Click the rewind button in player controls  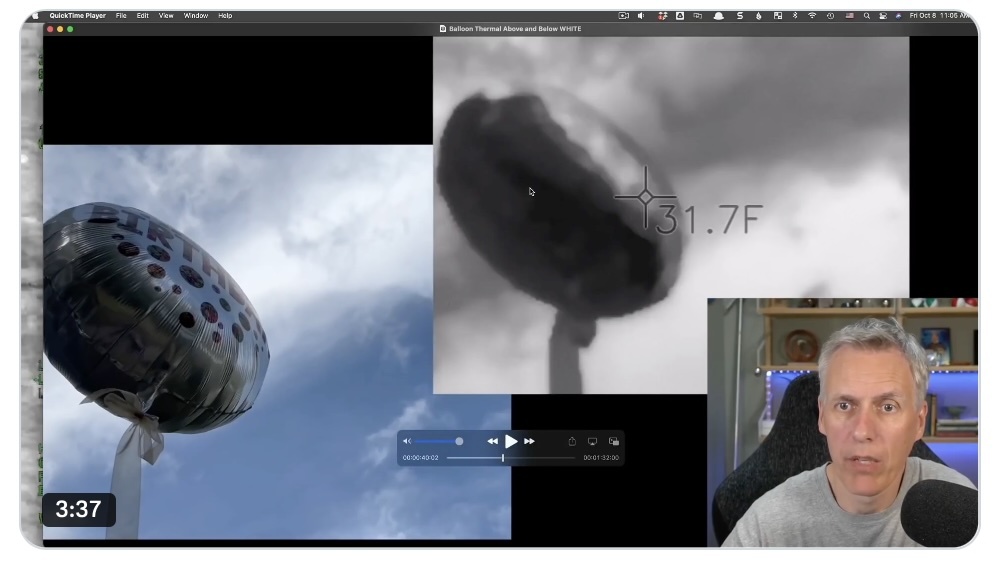tap(492, 441)
